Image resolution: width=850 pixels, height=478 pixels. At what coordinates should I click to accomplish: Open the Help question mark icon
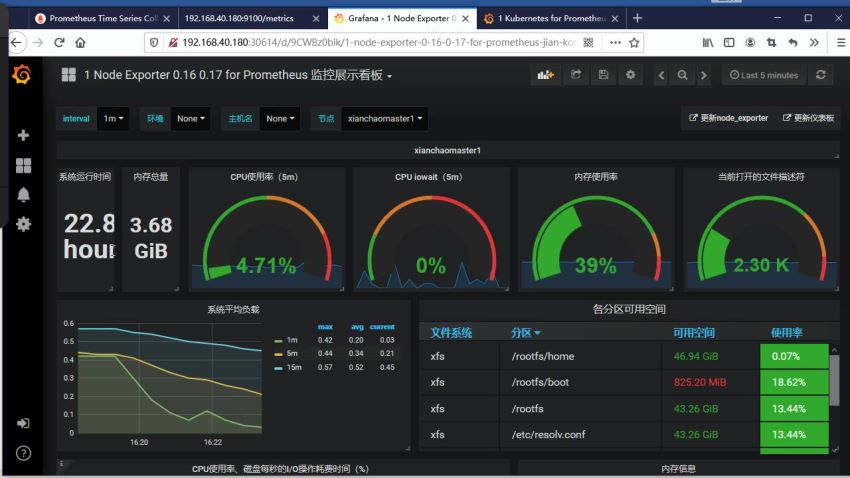tap(23, 453)
